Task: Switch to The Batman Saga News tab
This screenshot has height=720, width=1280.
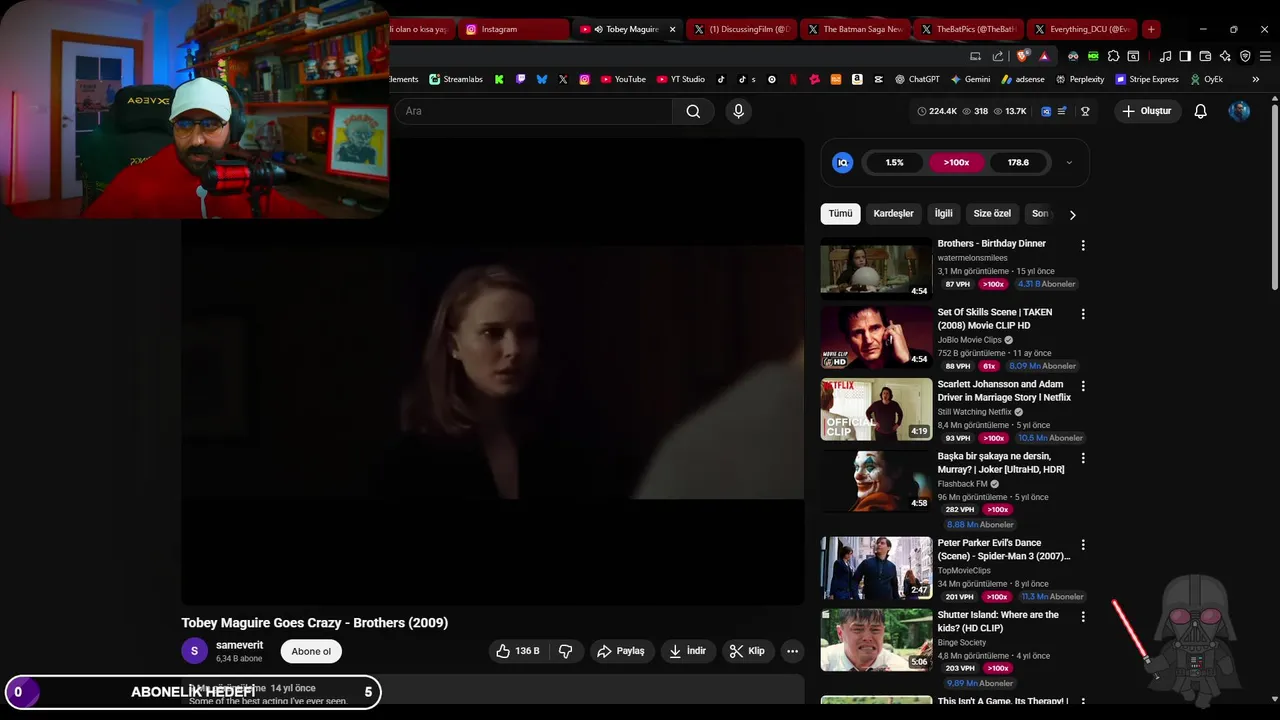Action: (x=856, y=29)
